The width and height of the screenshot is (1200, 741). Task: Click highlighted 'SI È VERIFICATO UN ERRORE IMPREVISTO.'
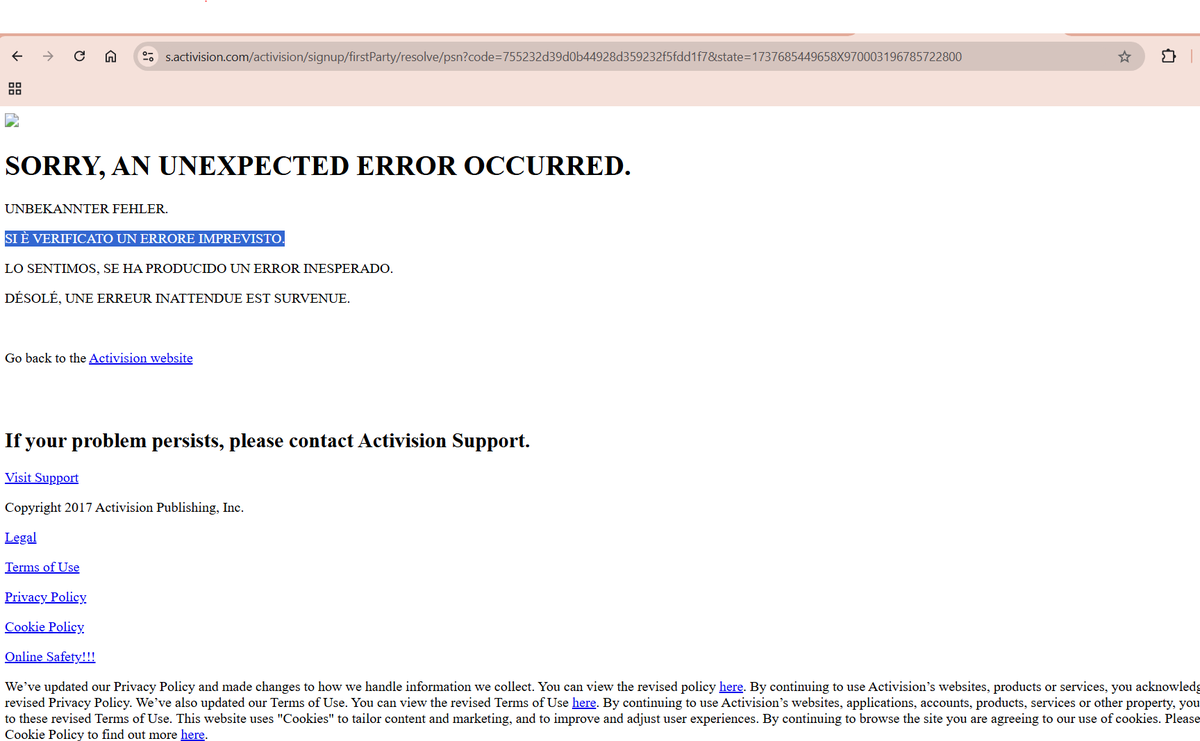(145, 239)
